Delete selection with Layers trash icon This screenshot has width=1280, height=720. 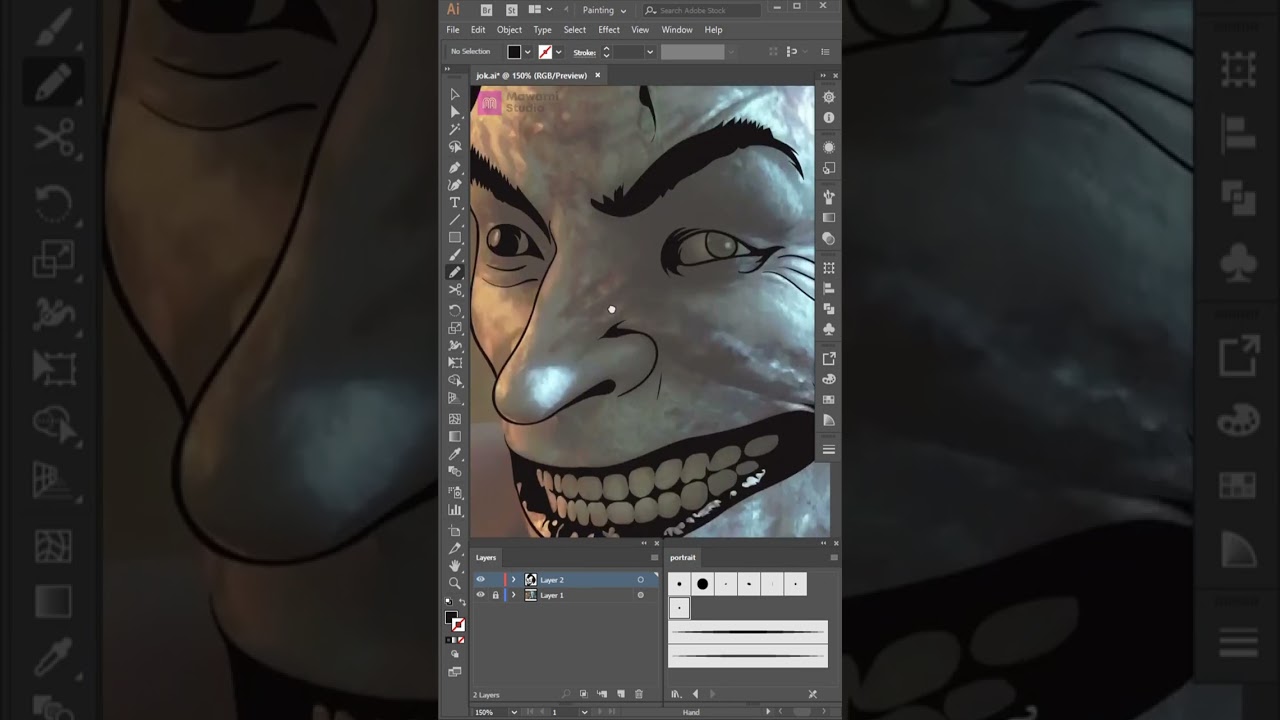639,694
